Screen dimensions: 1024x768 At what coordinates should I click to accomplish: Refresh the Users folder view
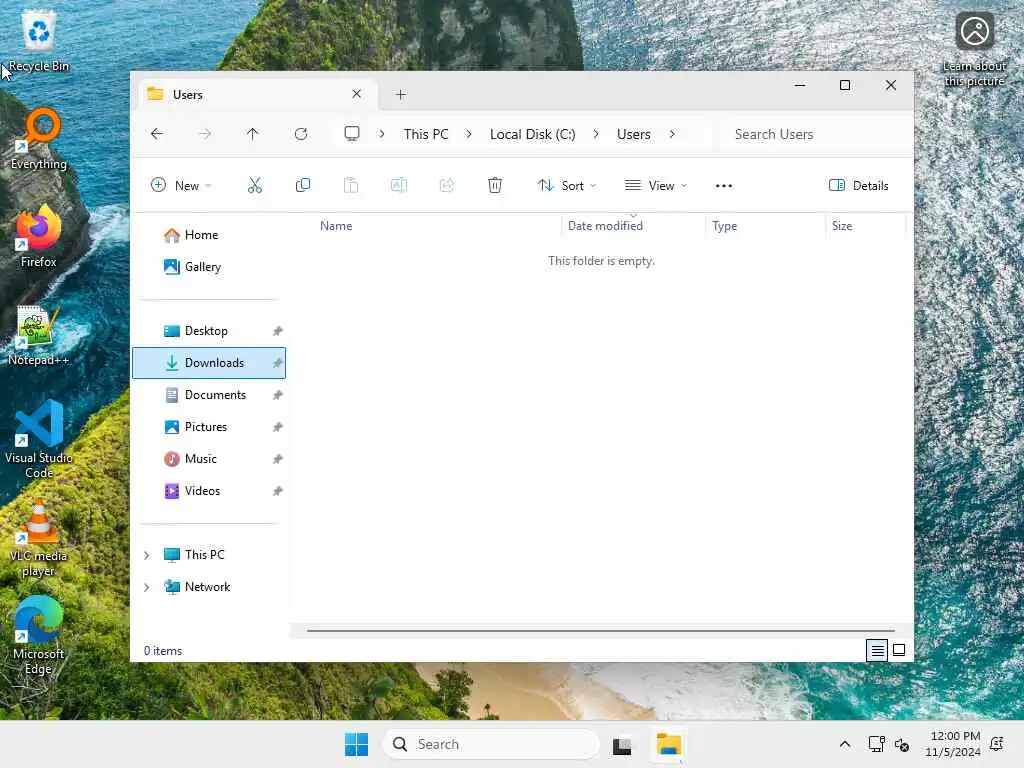(x=301, y=134)
